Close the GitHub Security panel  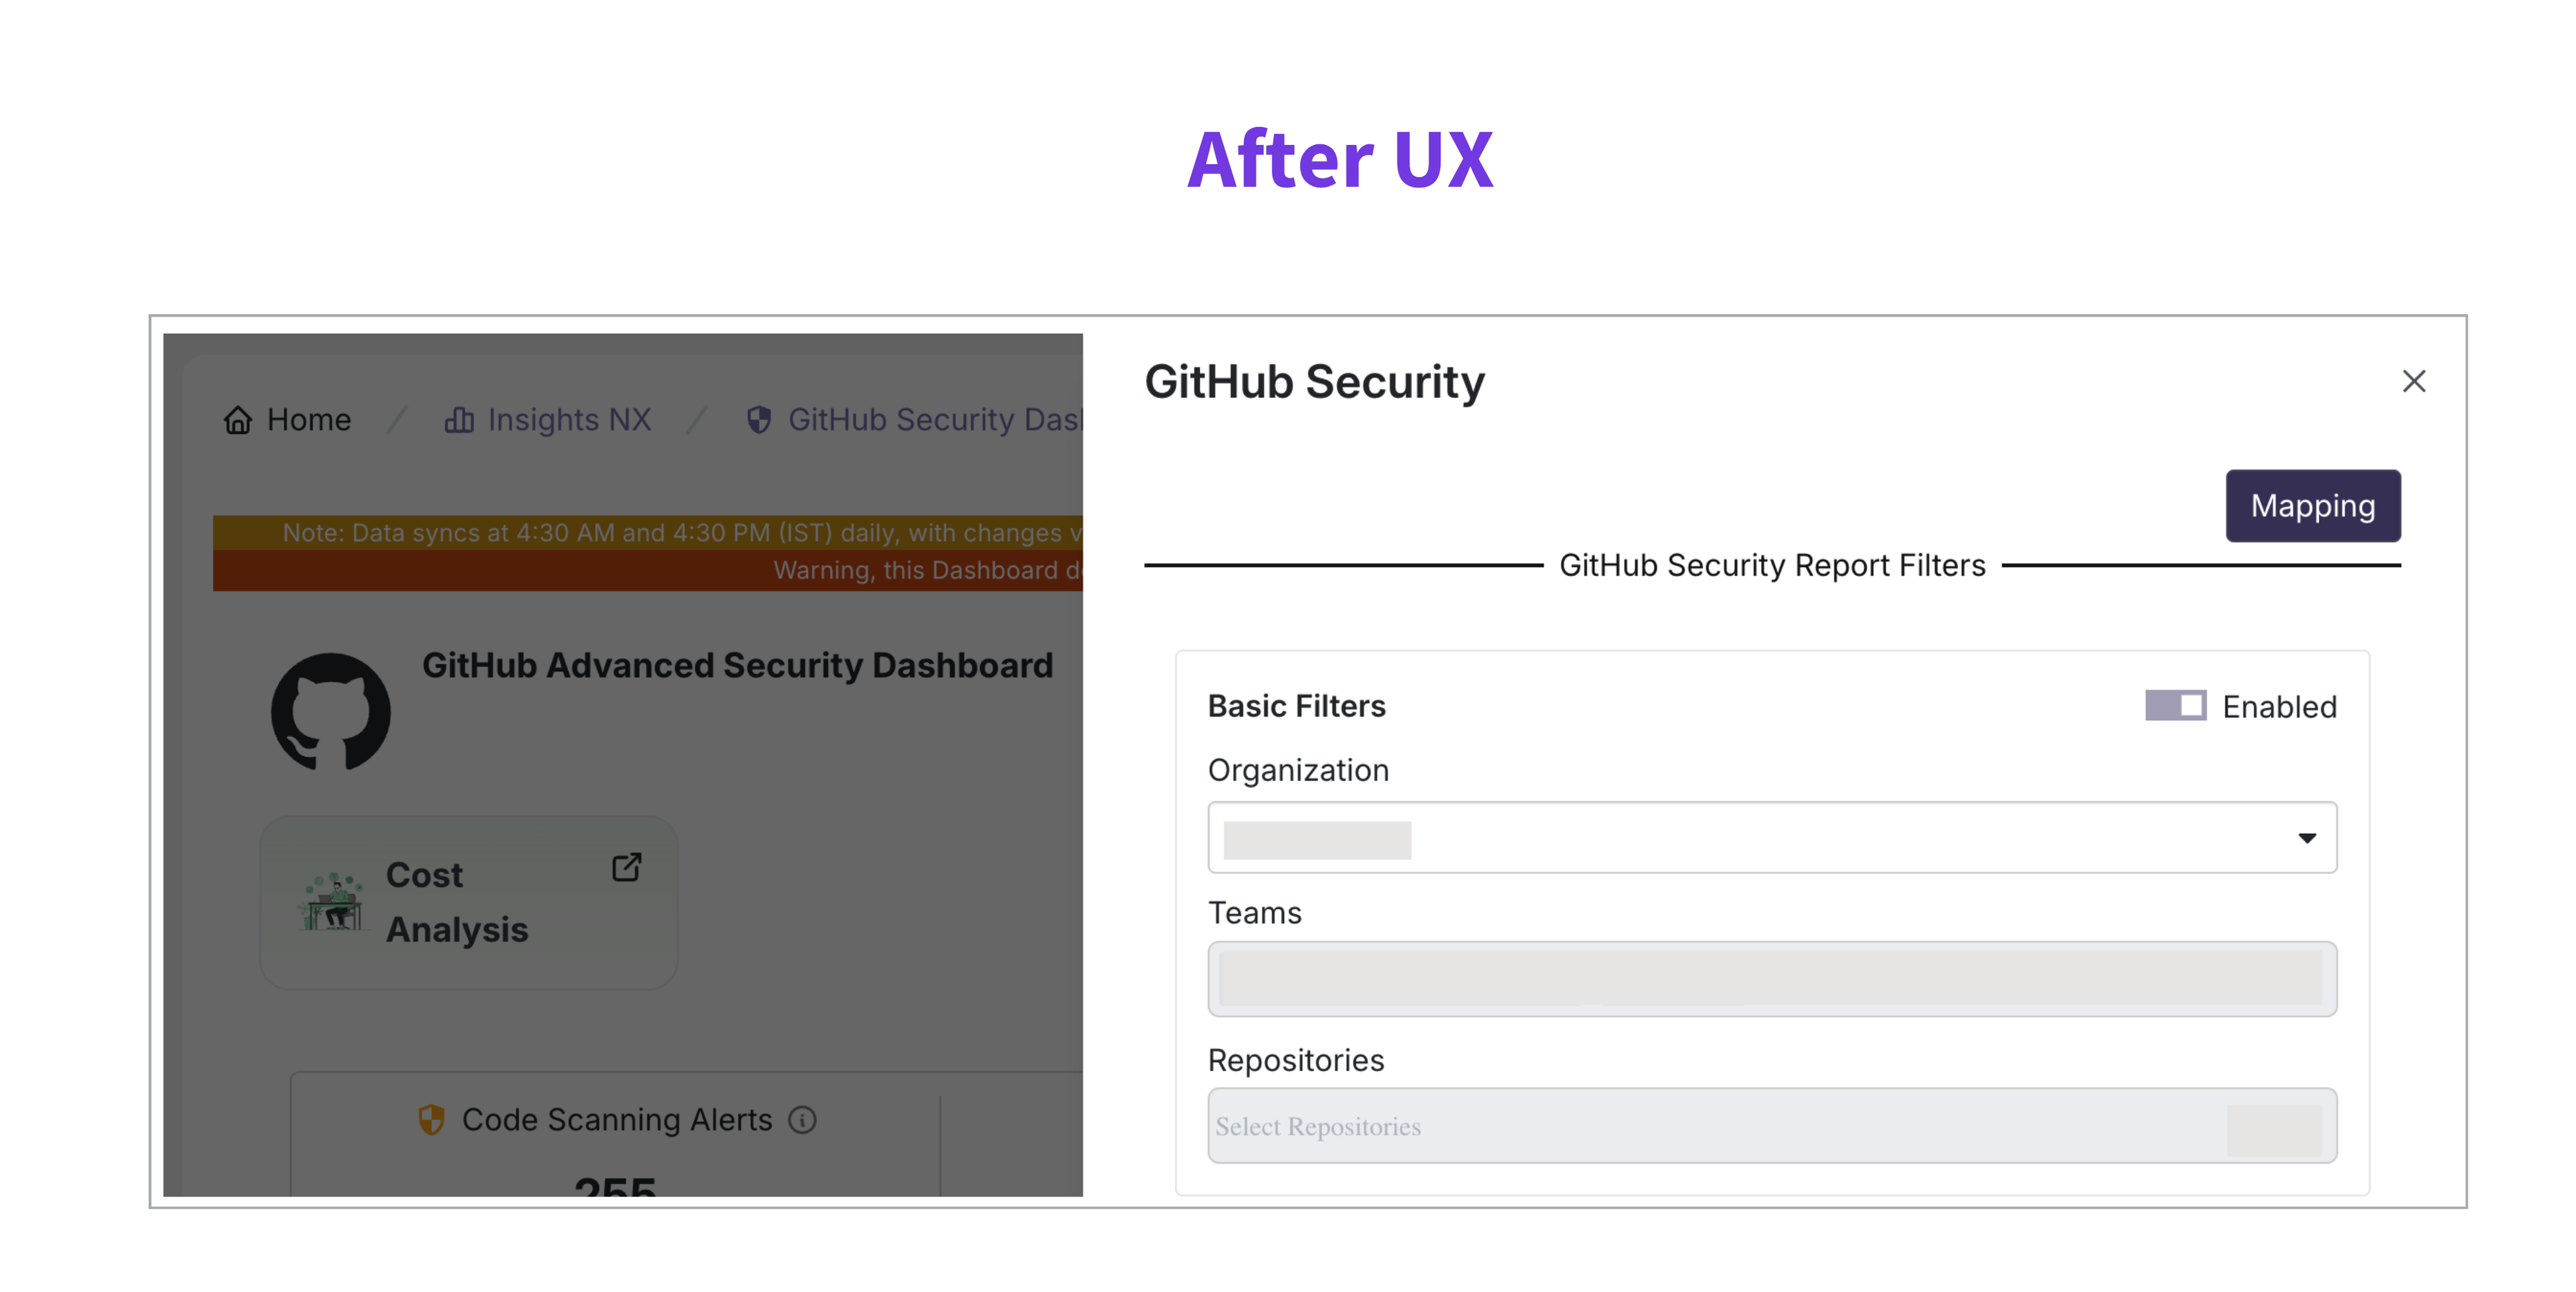point(2414,381)
